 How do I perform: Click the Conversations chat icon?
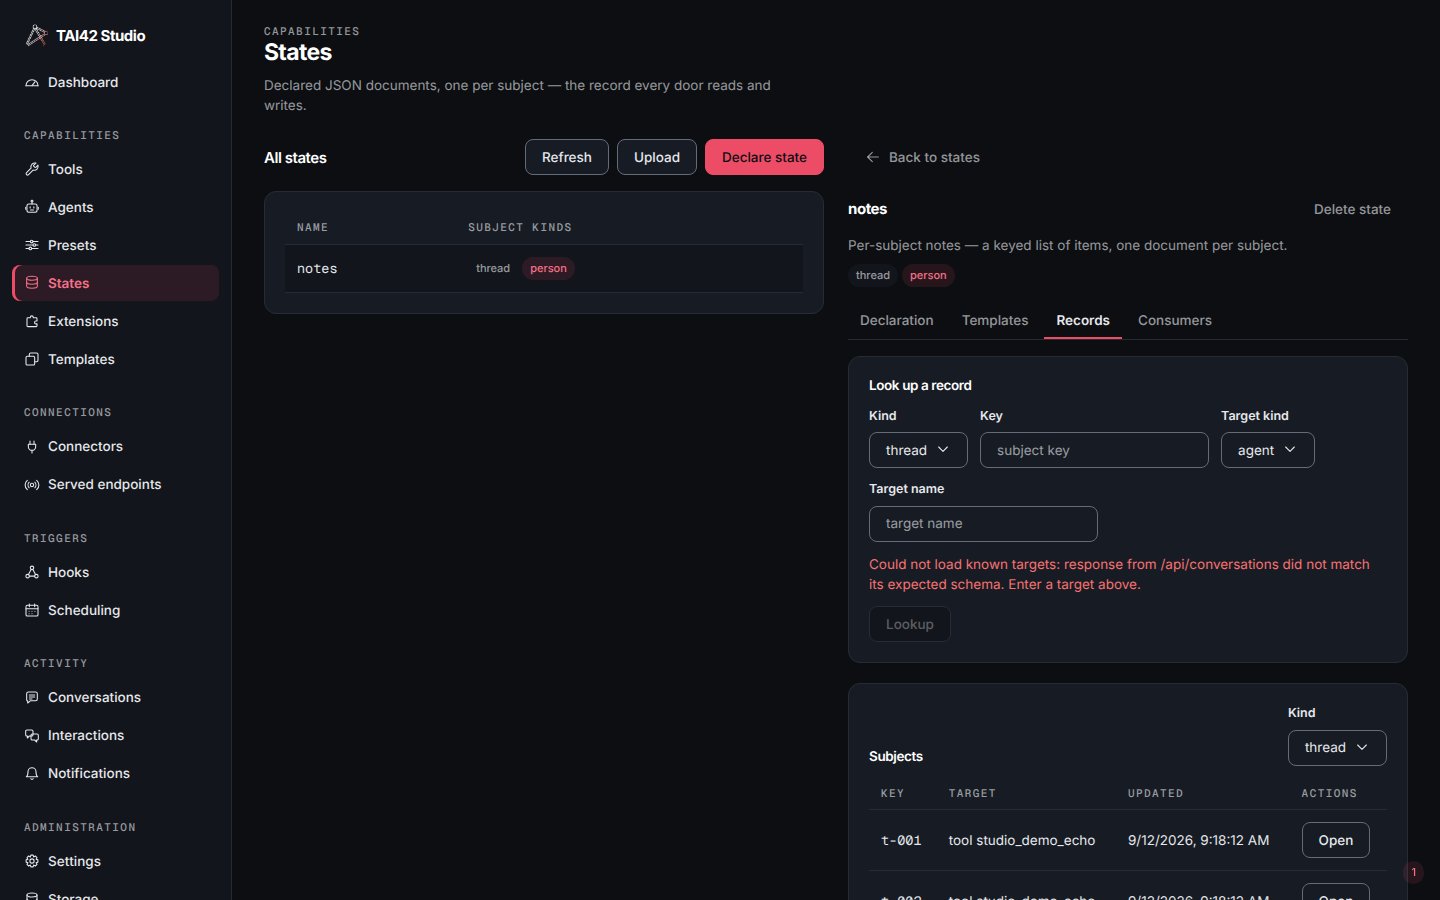[32, 698]
